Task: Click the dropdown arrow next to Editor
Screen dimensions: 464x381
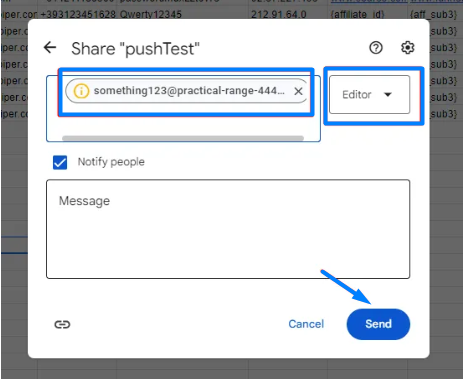Action: [x=388, y=95]
